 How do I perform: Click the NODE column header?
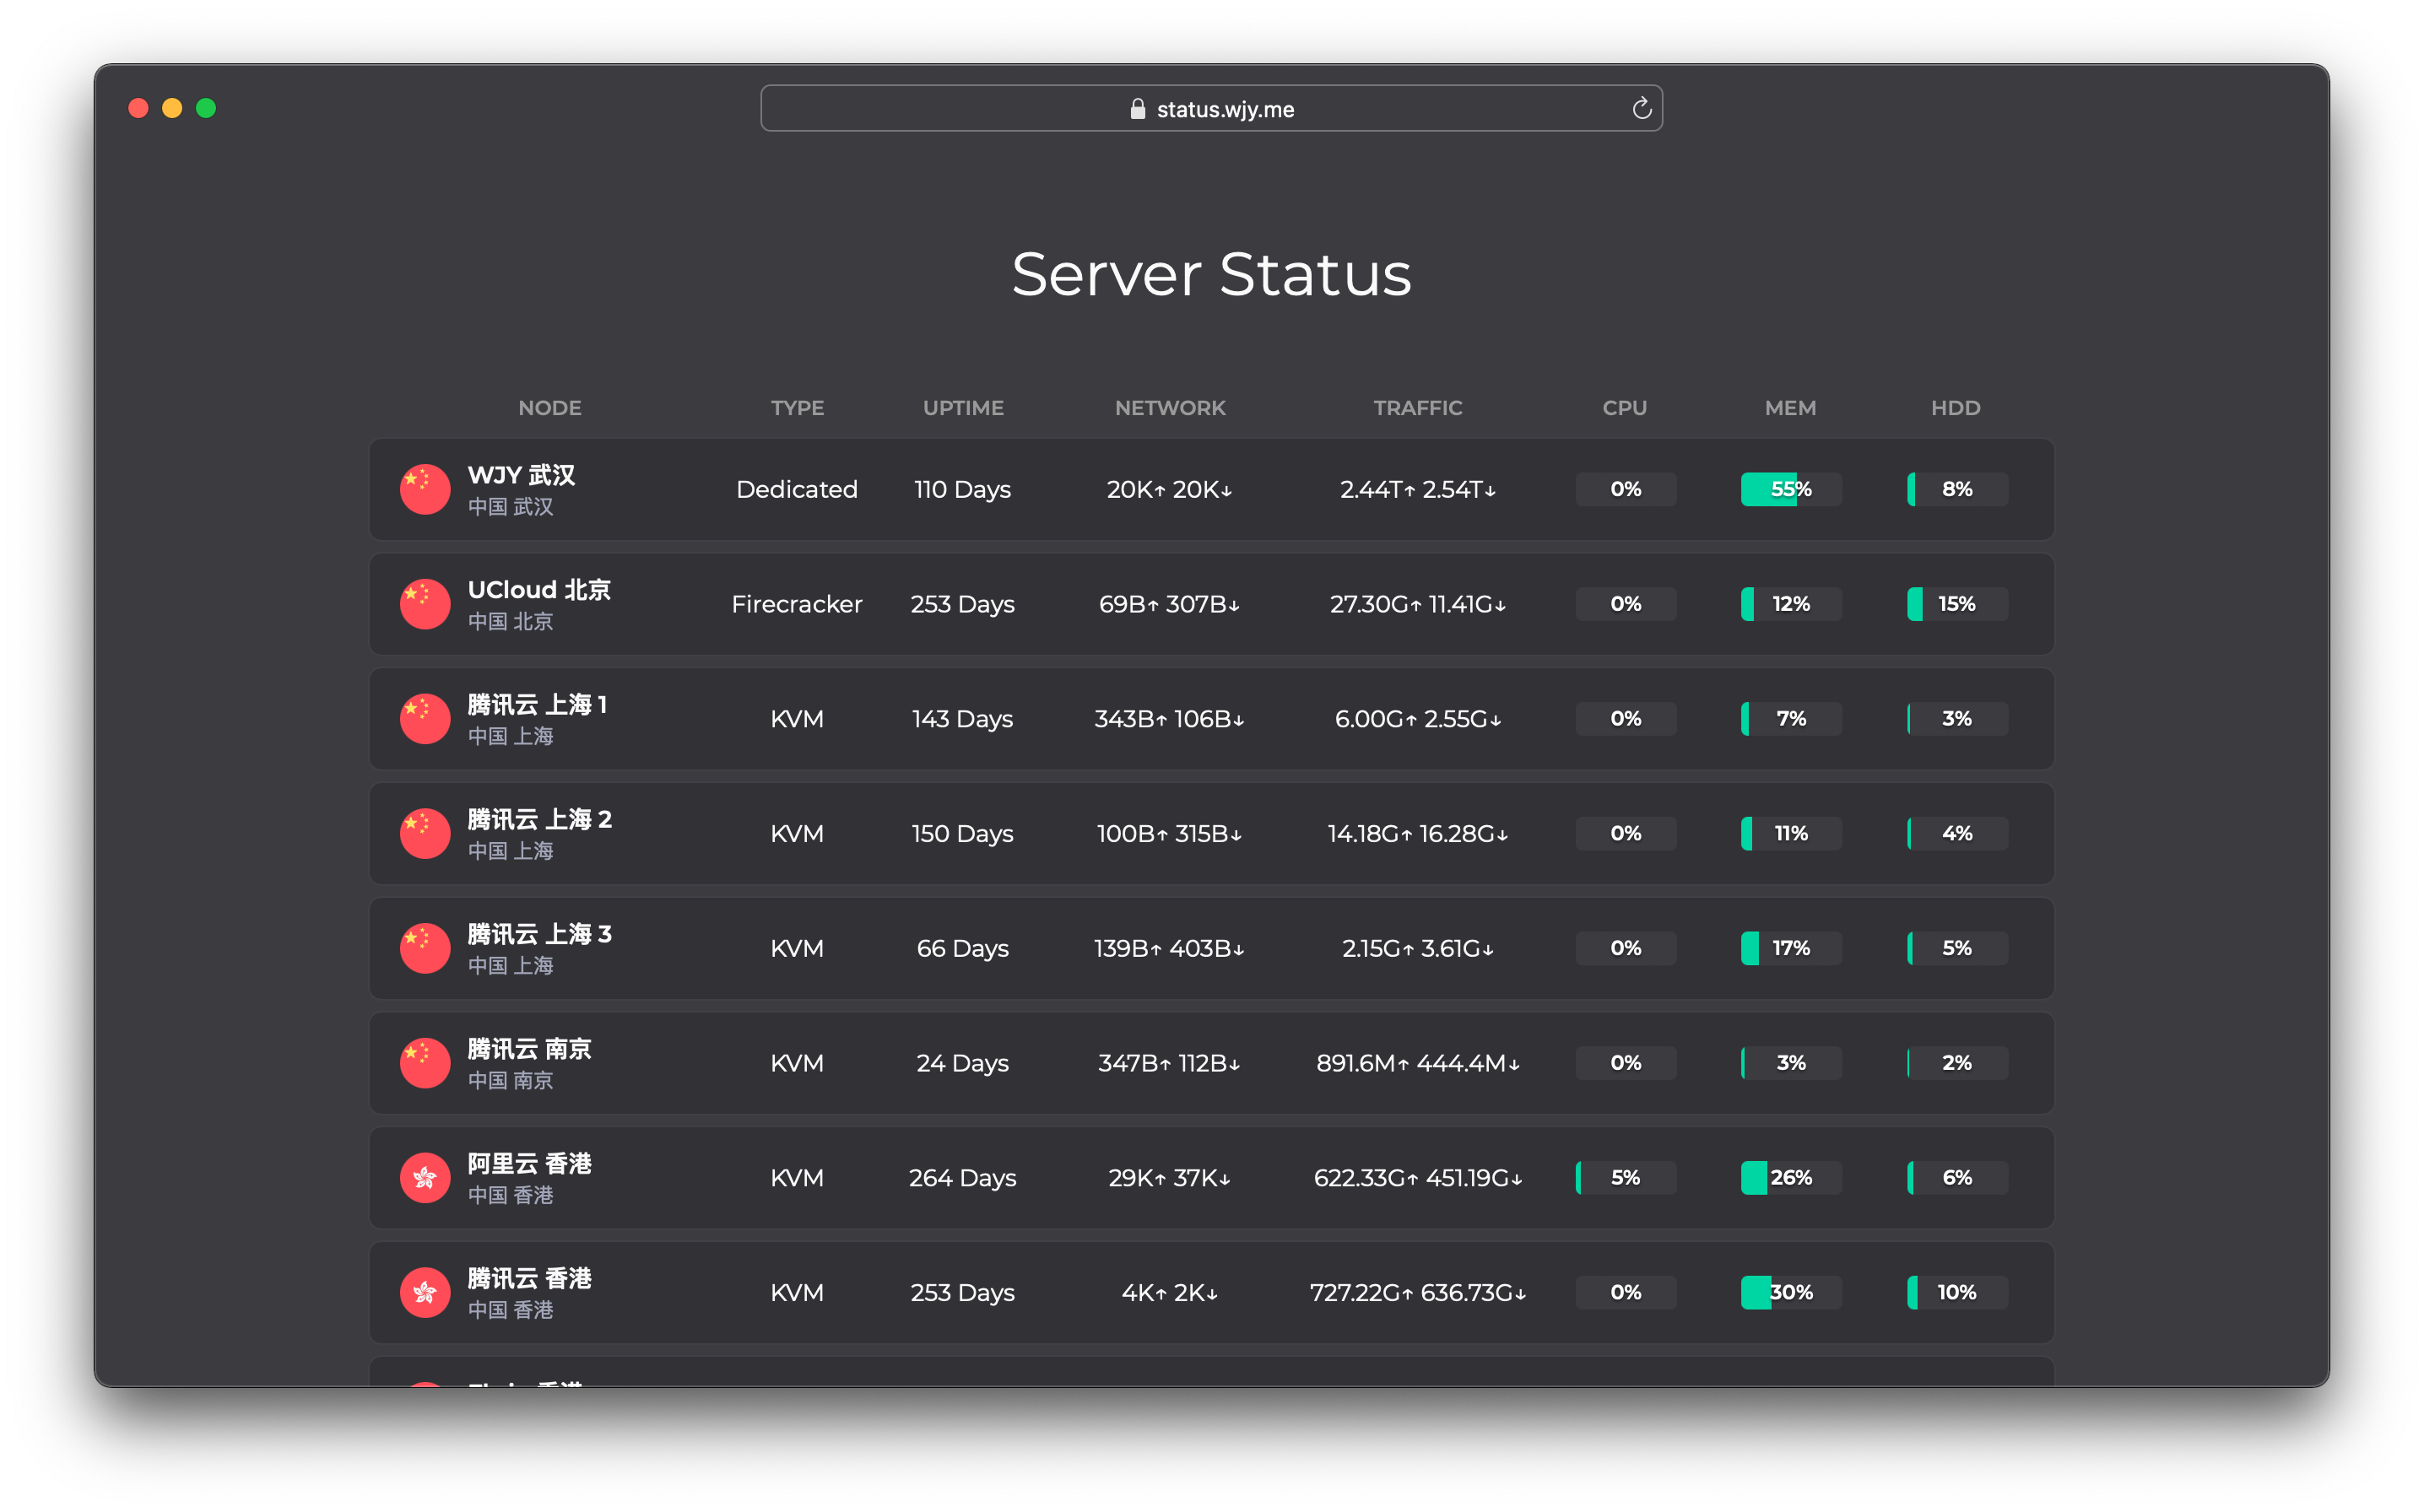point(549,408)
